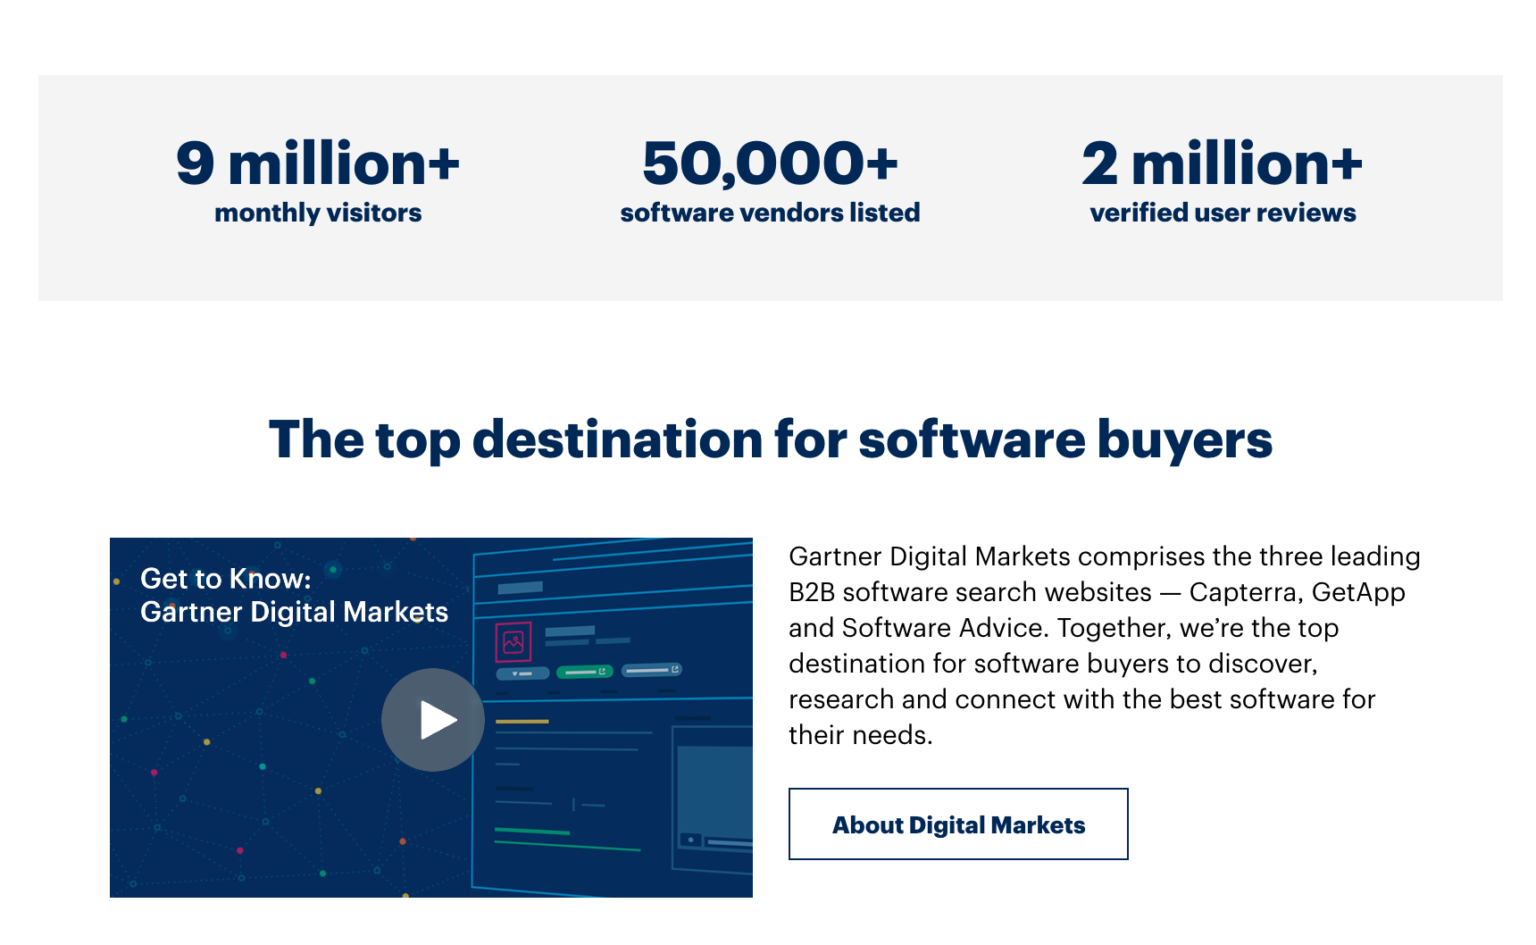This screenshot has width=1536, height=945.
Task: Select the 2 million+ statistic
Action: click(1222, 163)
